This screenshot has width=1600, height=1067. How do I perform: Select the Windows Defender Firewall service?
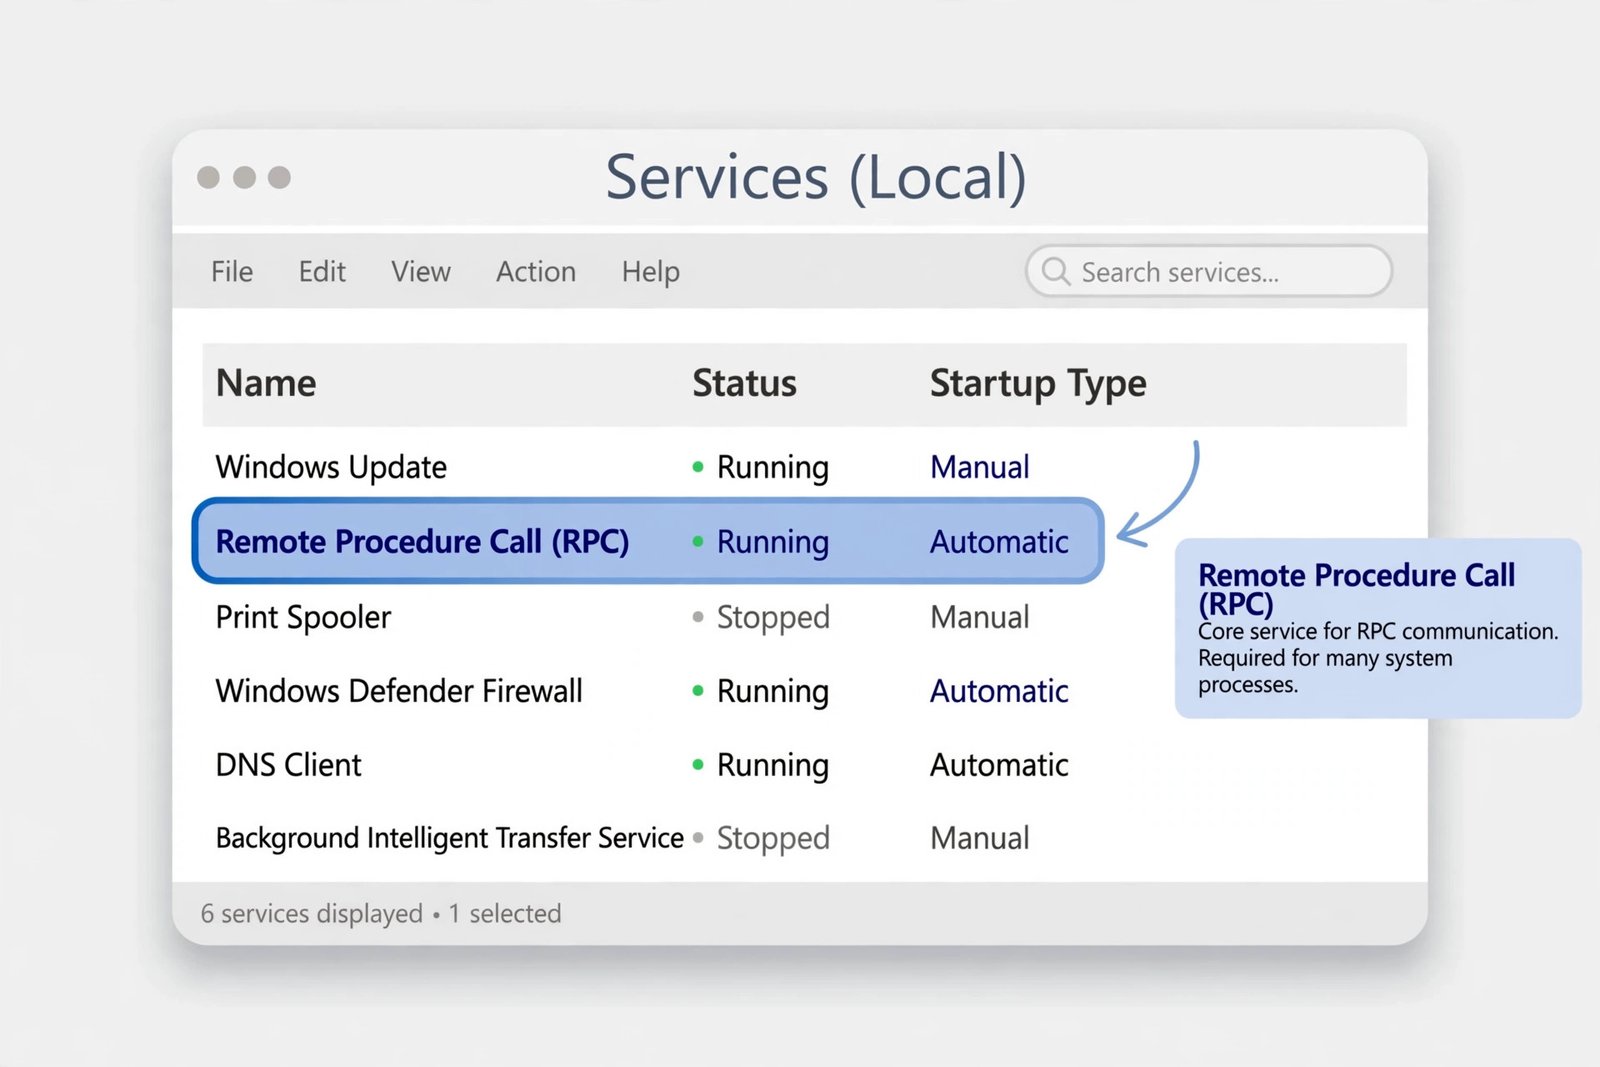click(399, 691)
